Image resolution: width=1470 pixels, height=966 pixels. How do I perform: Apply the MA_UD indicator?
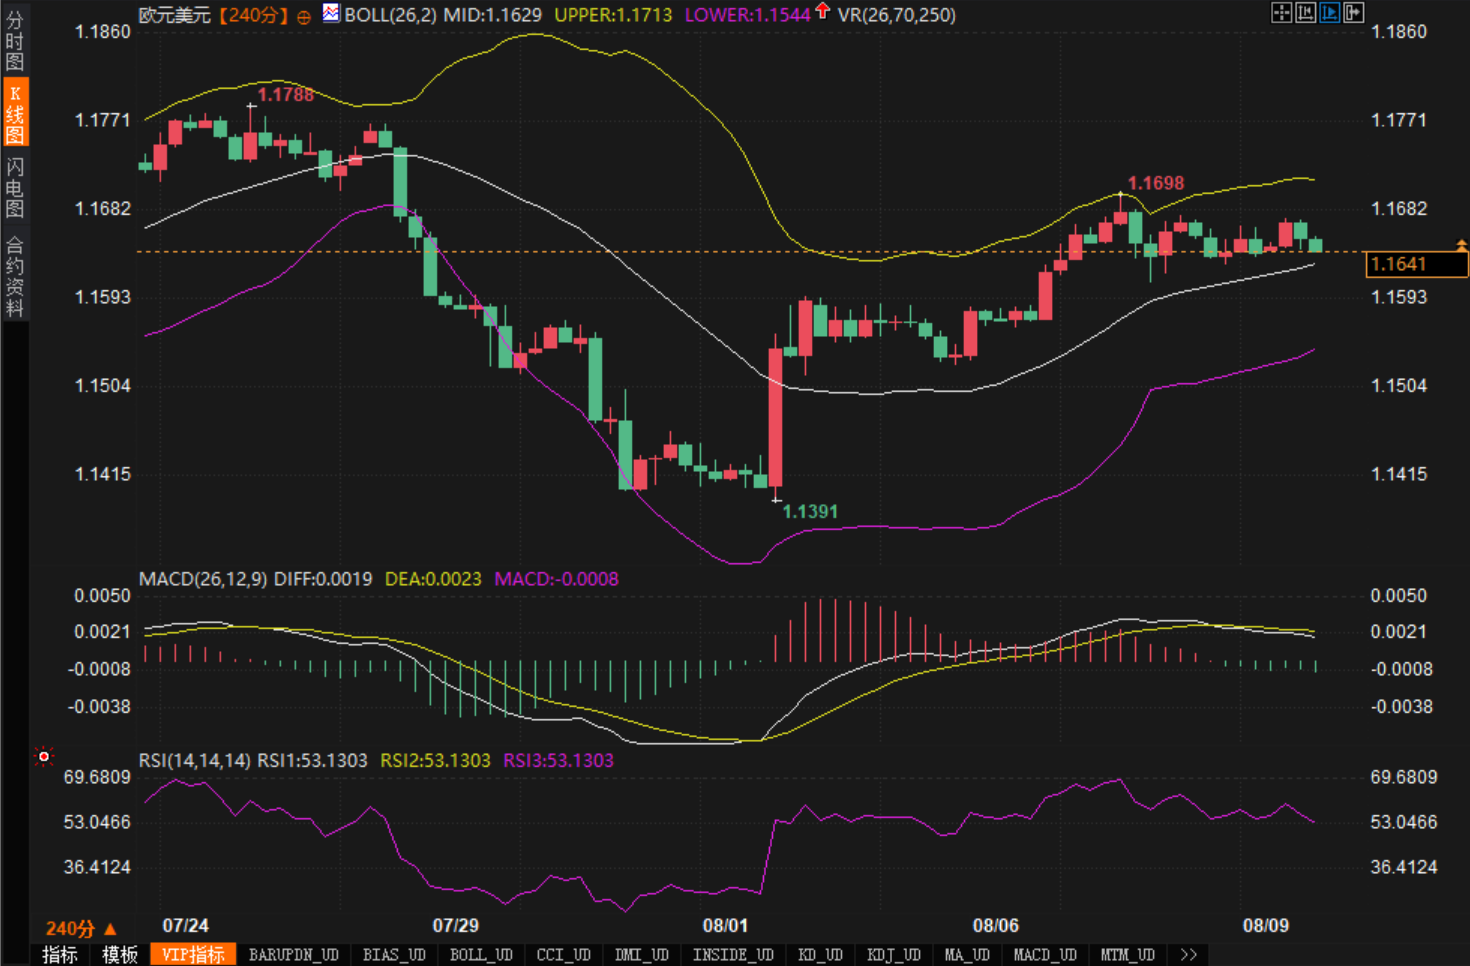[x=967, y=954]
